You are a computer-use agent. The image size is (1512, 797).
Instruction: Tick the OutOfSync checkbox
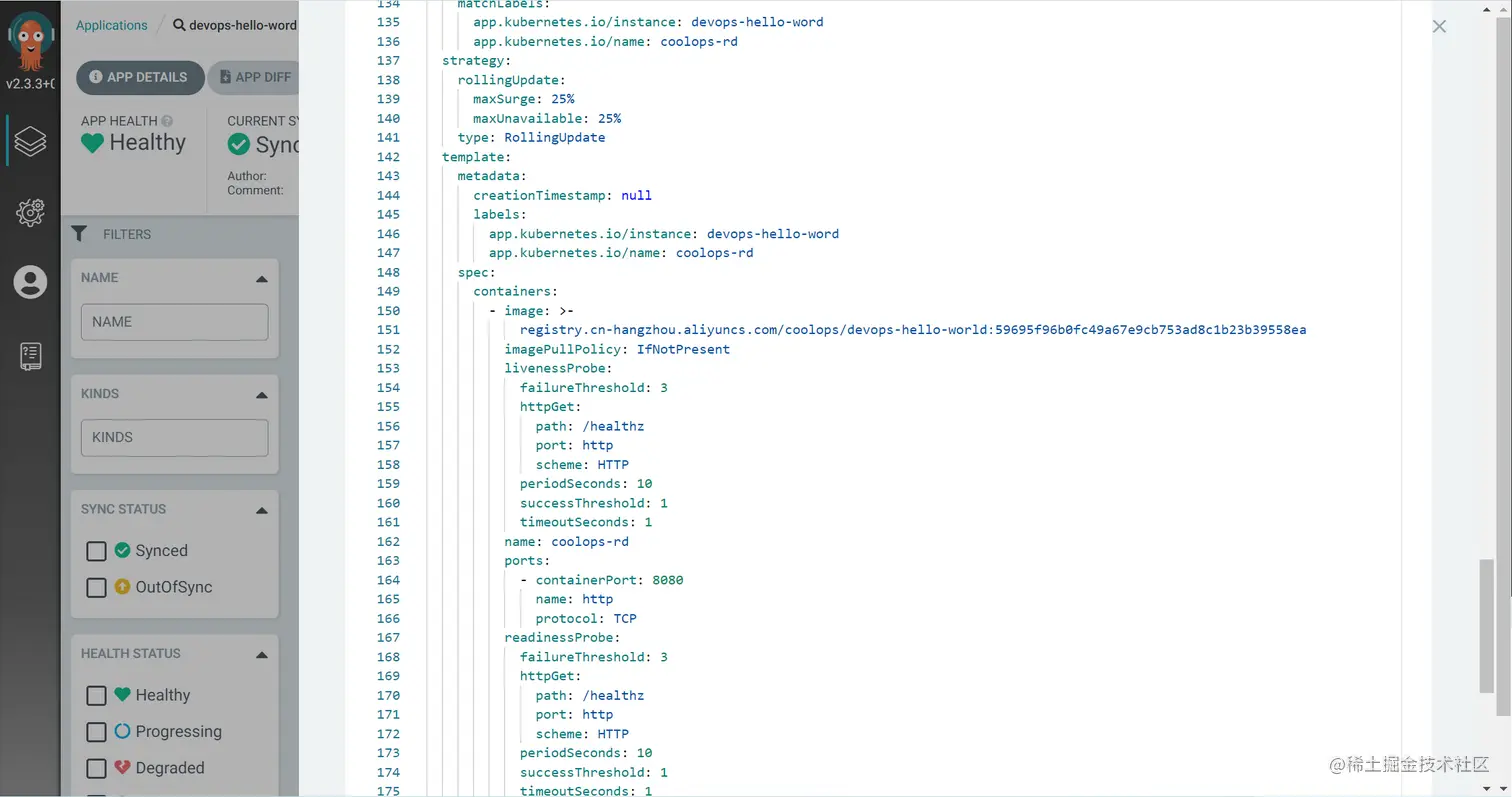(x=96, y=587)
